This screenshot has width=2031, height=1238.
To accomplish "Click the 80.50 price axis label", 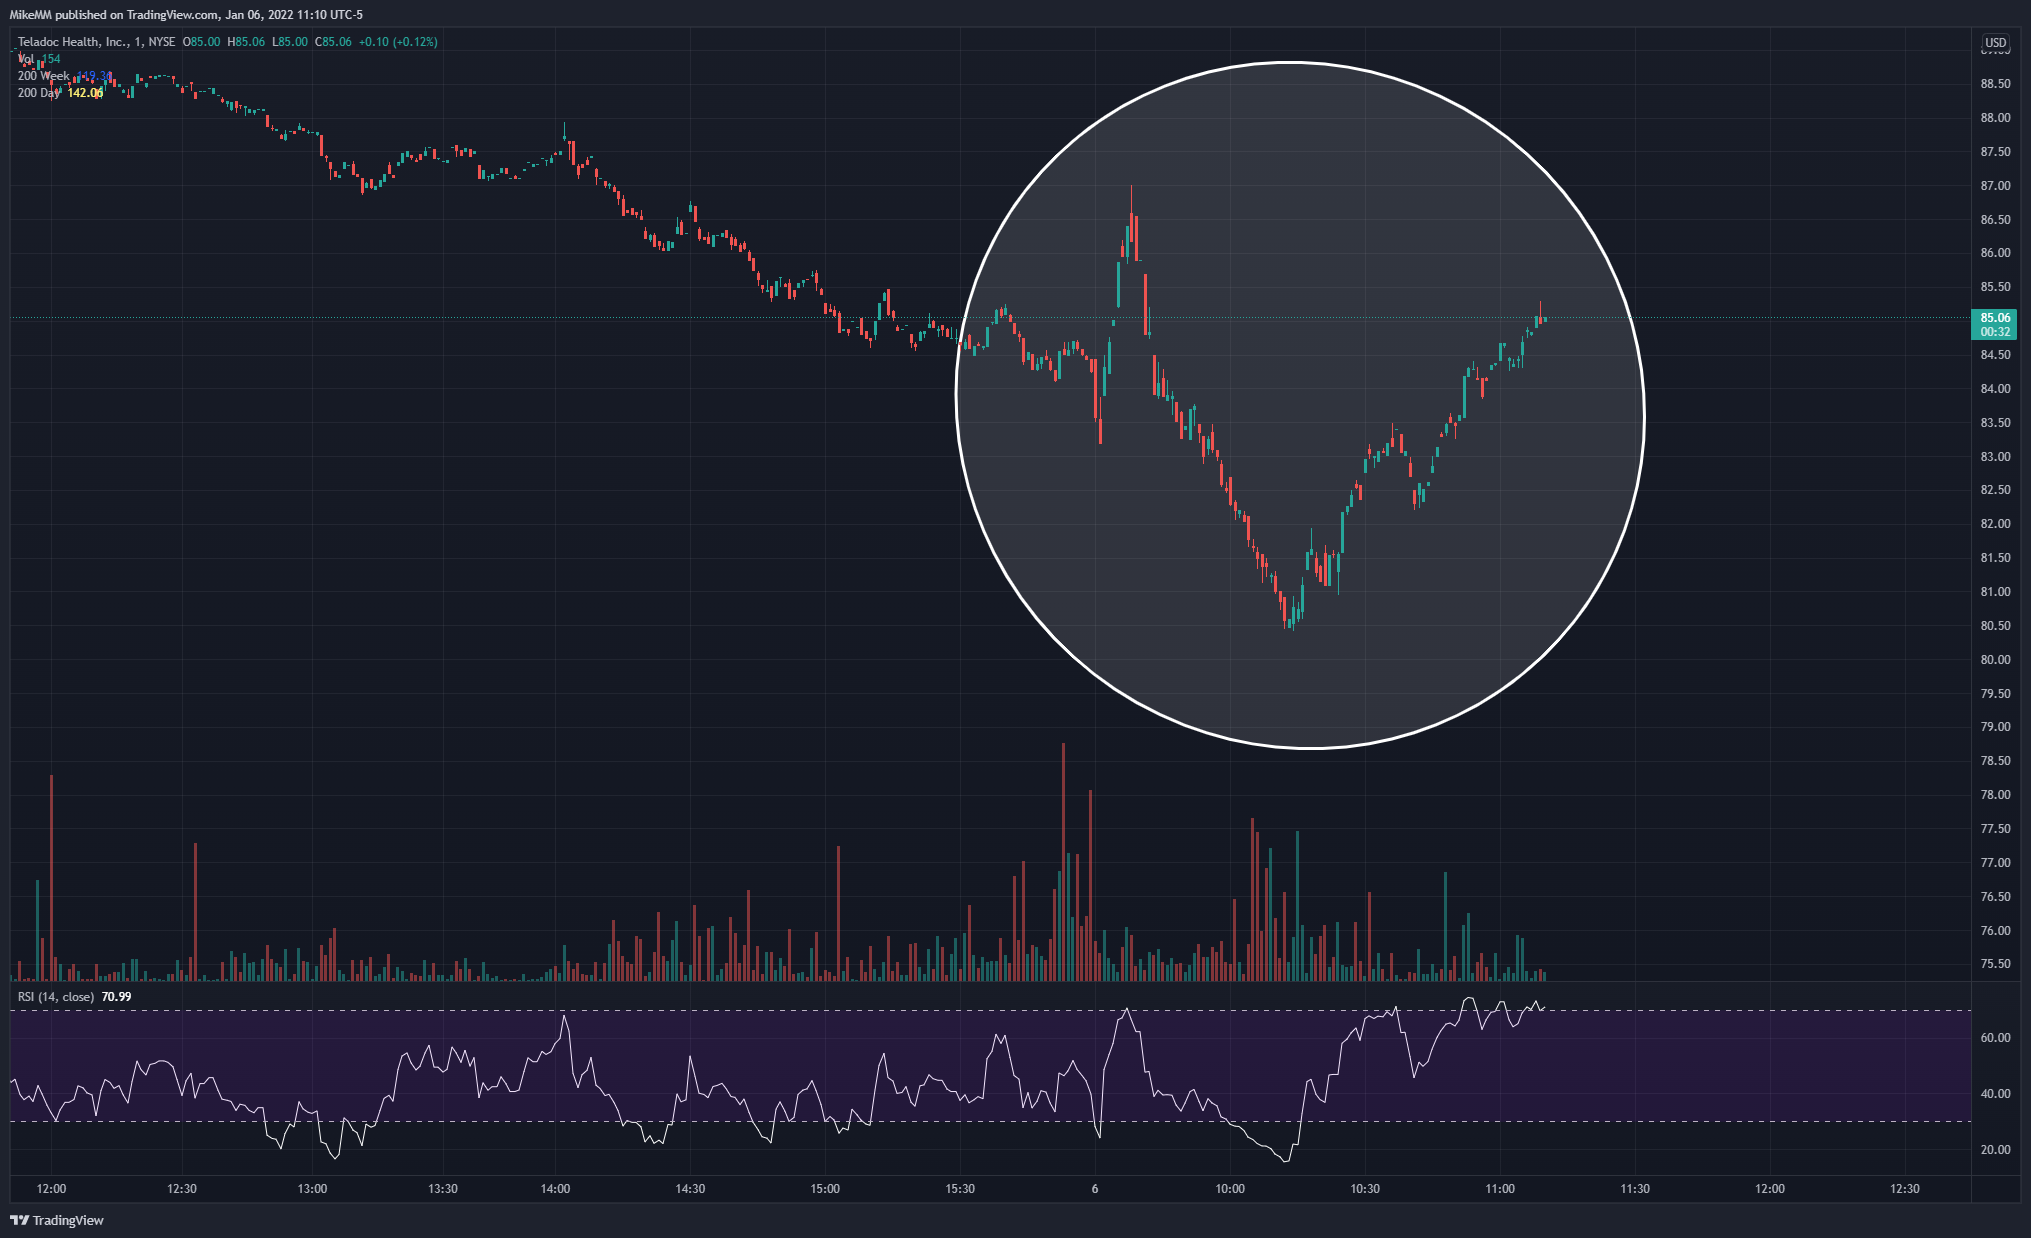I will 1995,626.
